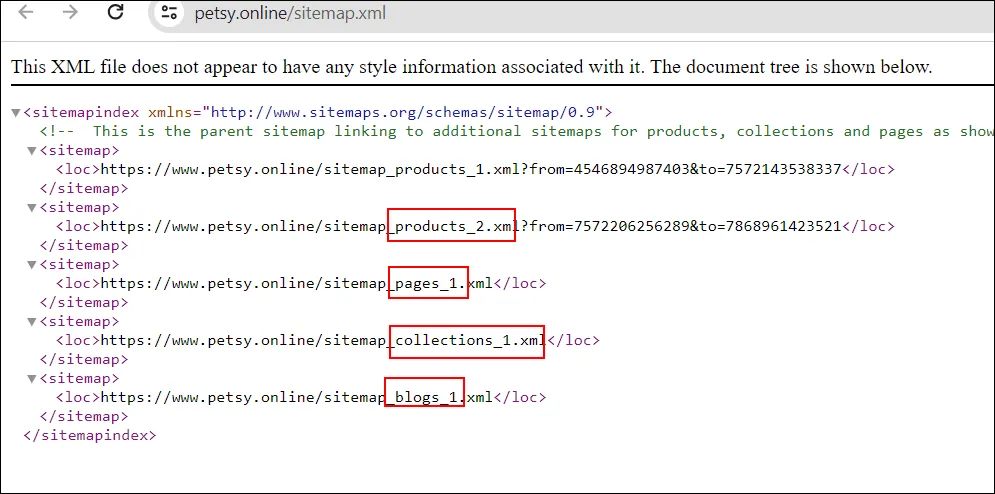
Task: Click the green parent sitemap comment line
Action: coord(517,131)
